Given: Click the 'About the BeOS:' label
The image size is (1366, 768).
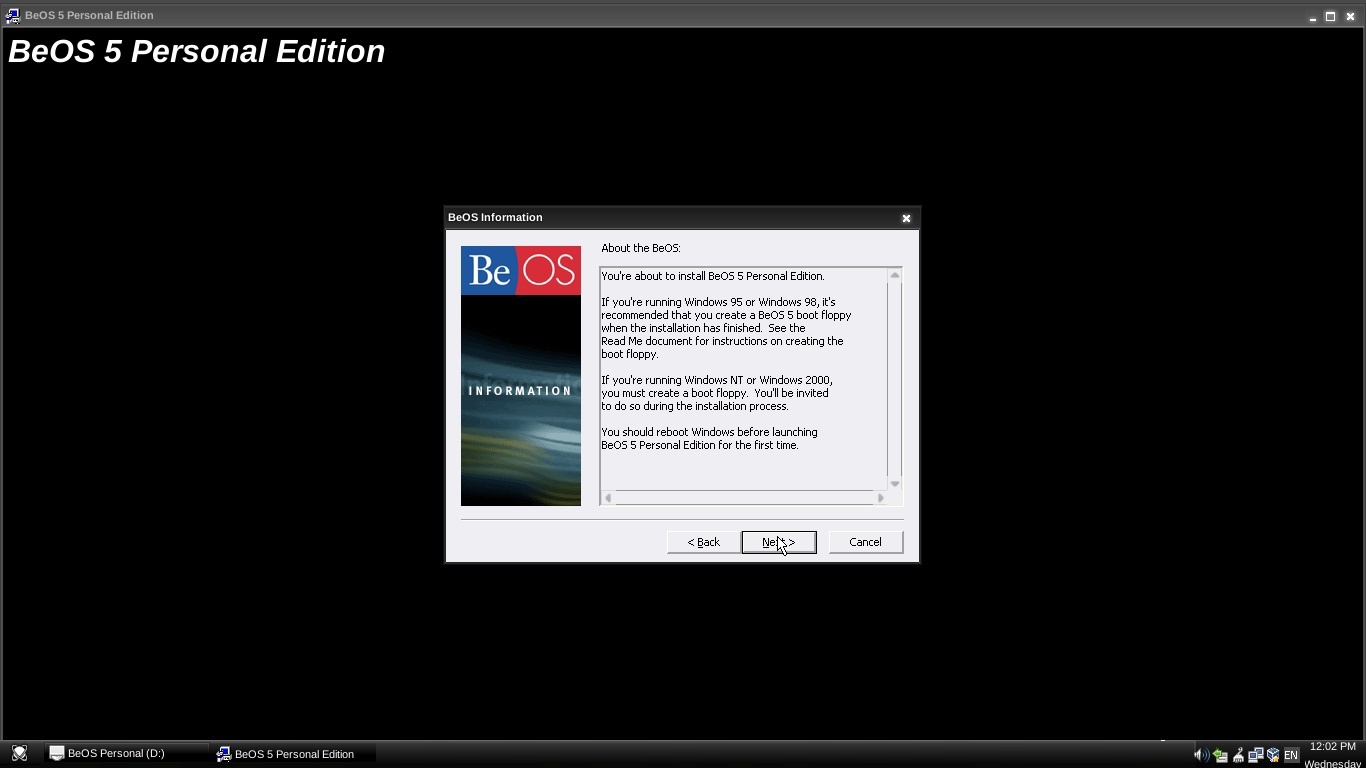Looking at the screenshot, I should 641,248.
